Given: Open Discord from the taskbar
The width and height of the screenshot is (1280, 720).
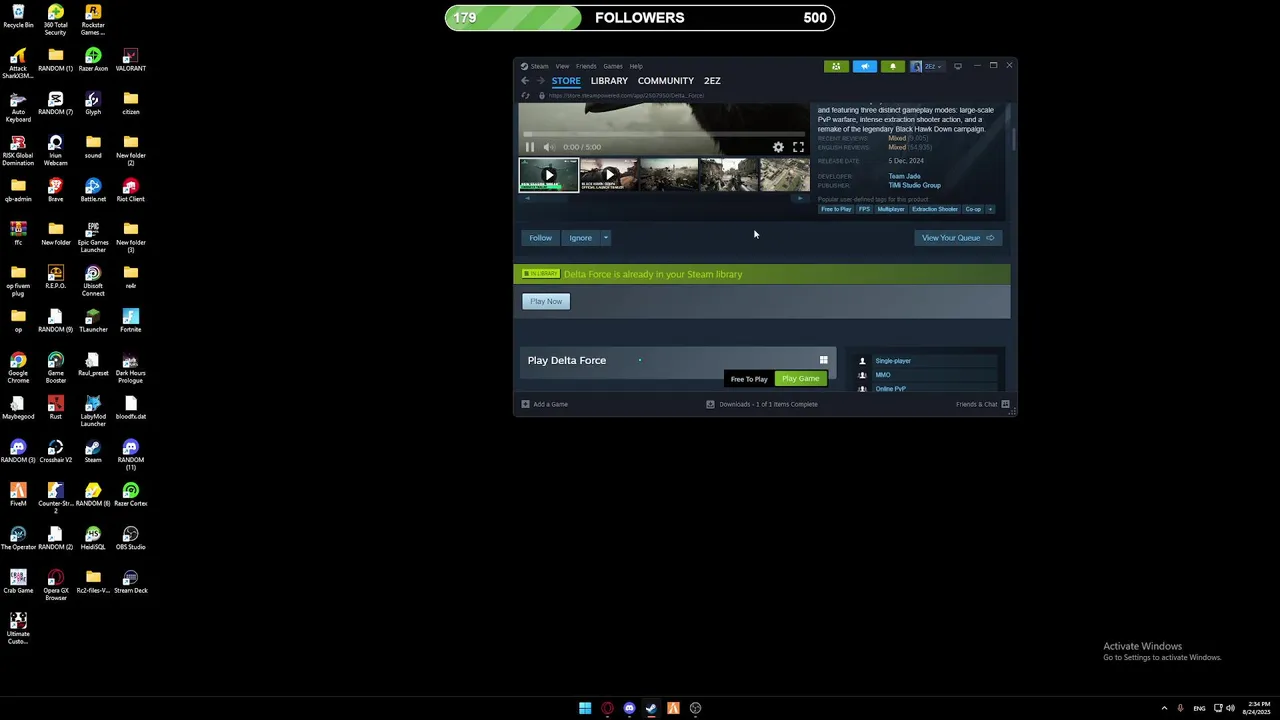Looking at the screenshot, I should tap(629, 708).
